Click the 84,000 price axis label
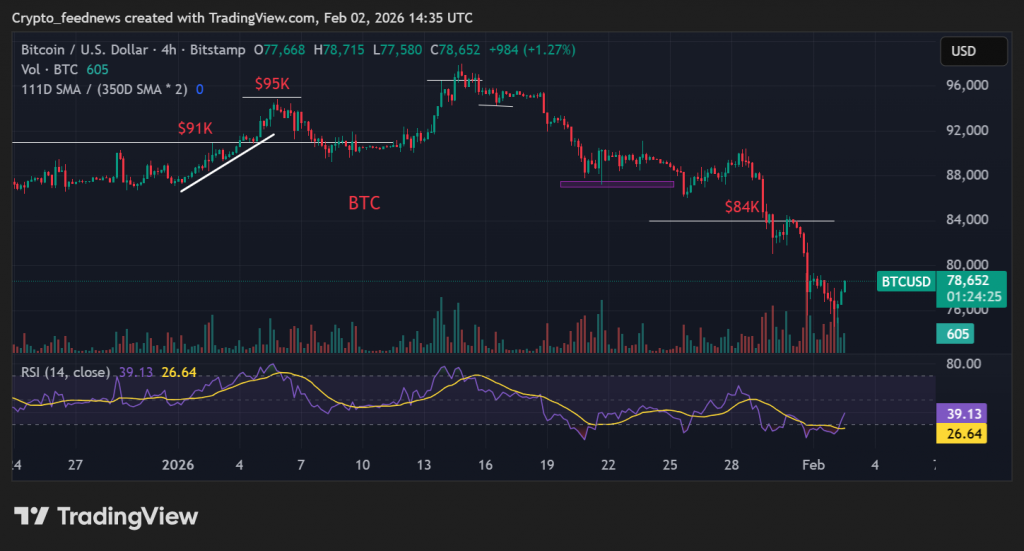This screenshot has width=1024, height=551. coord(967,220)
